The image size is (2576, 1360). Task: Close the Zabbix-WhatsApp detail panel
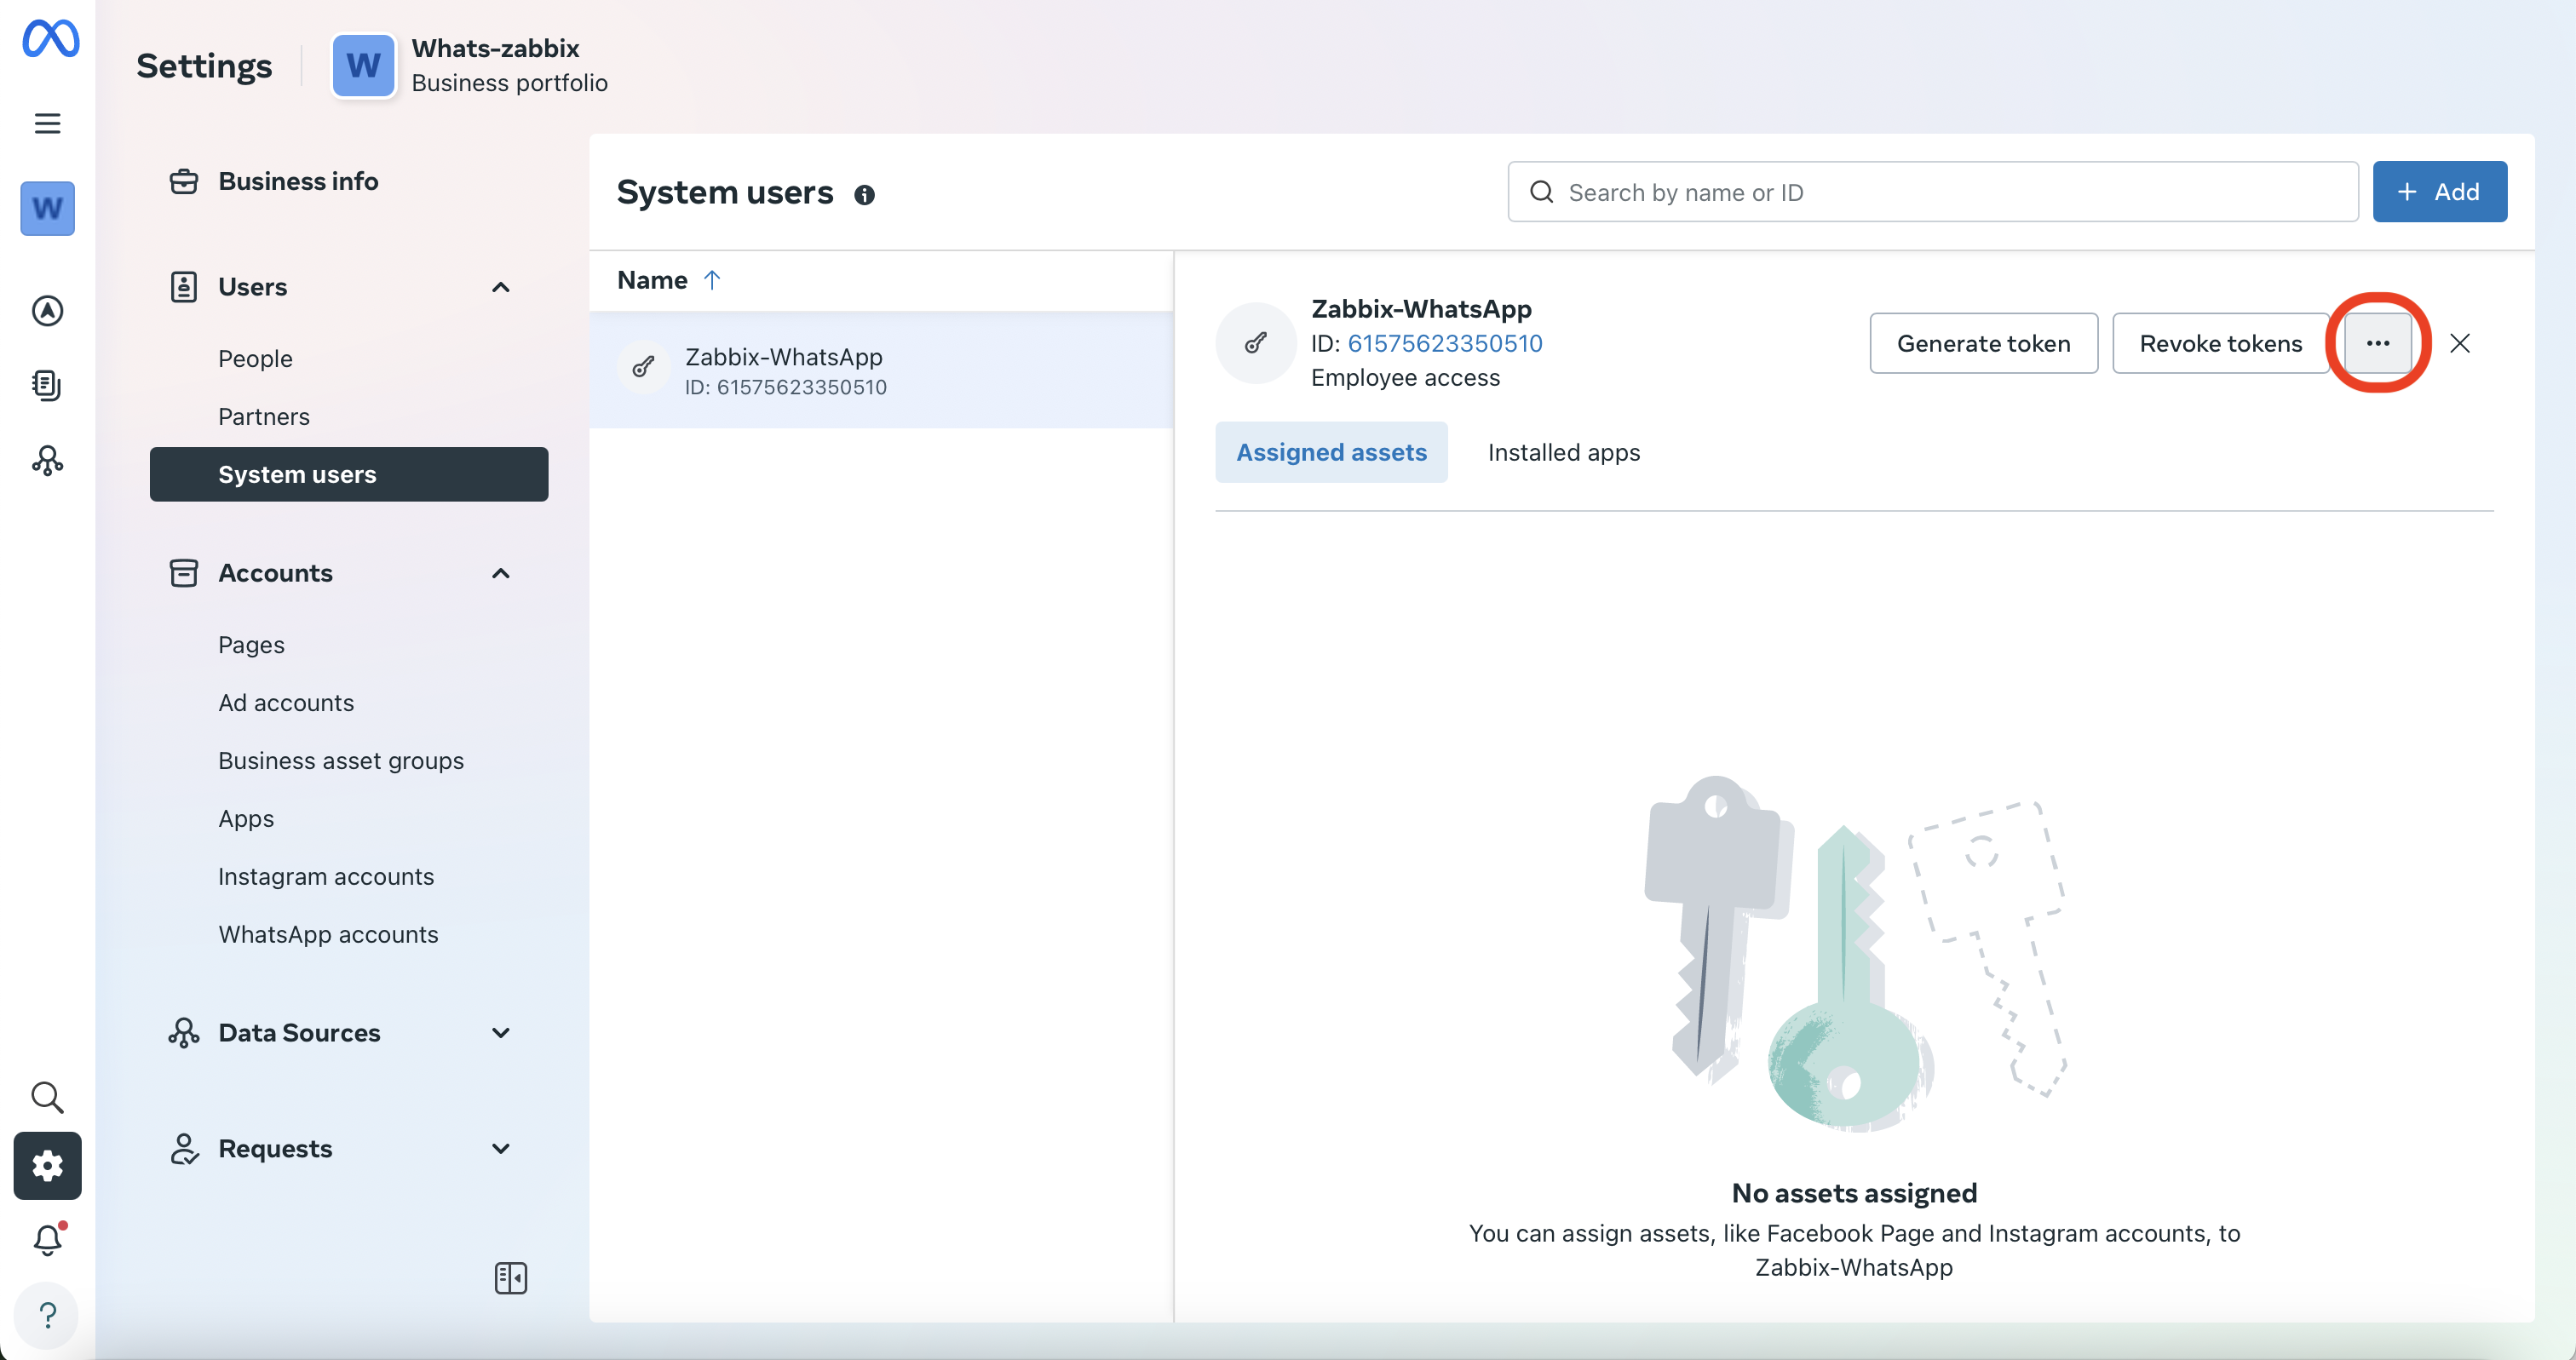pos(2460,343)
